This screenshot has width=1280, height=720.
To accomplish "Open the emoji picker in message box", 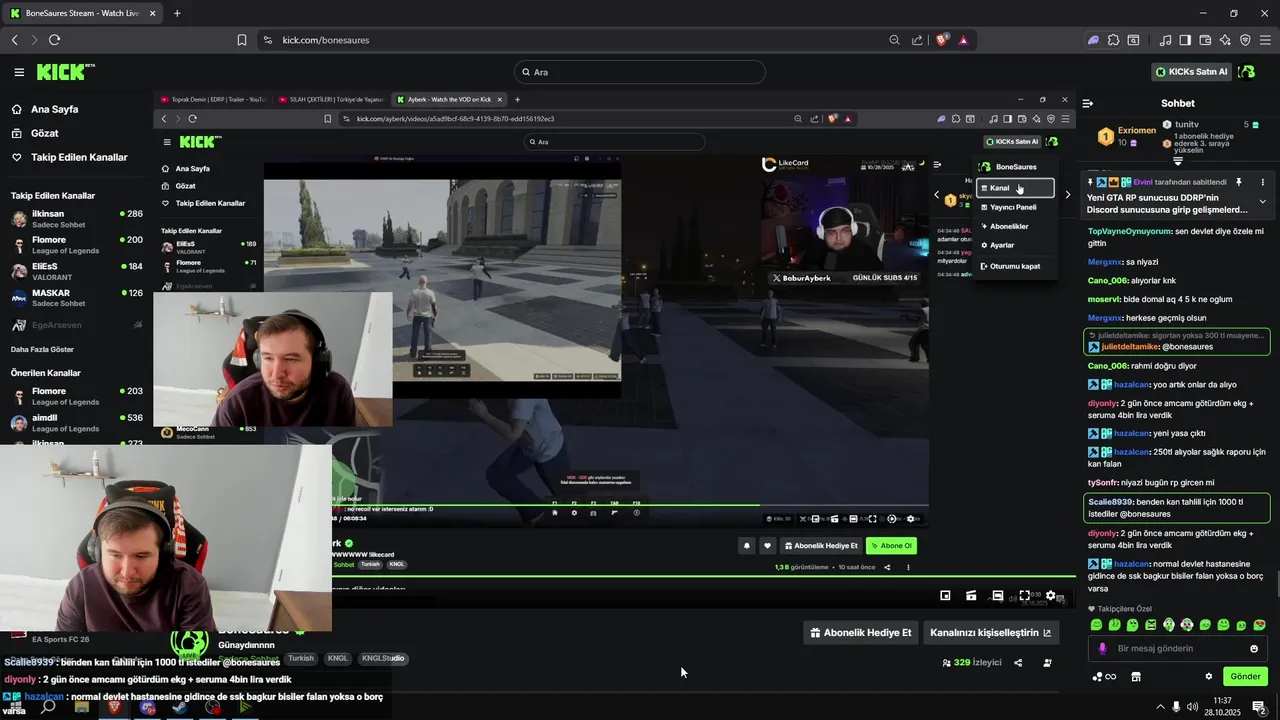I will [1254, 649].
